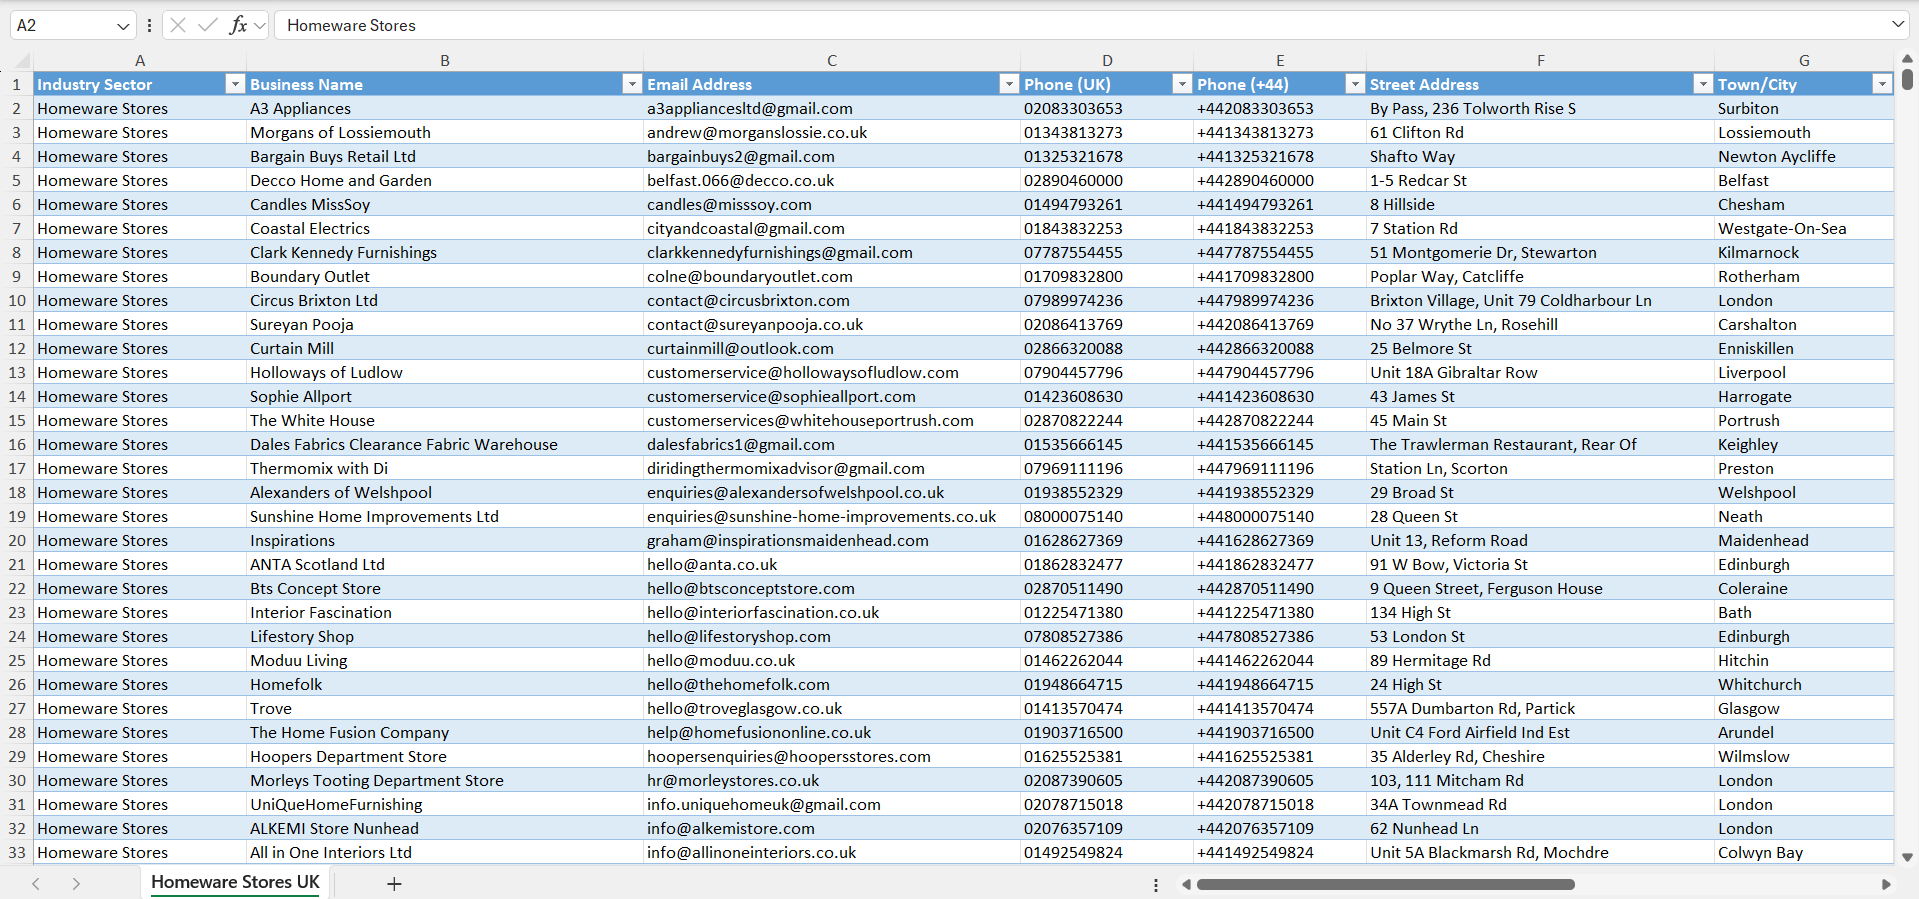The width and height of the screenshot is (1919, 899).
Task: Select the Homeware Stores UK sheet tab
Action: [235, 882]
